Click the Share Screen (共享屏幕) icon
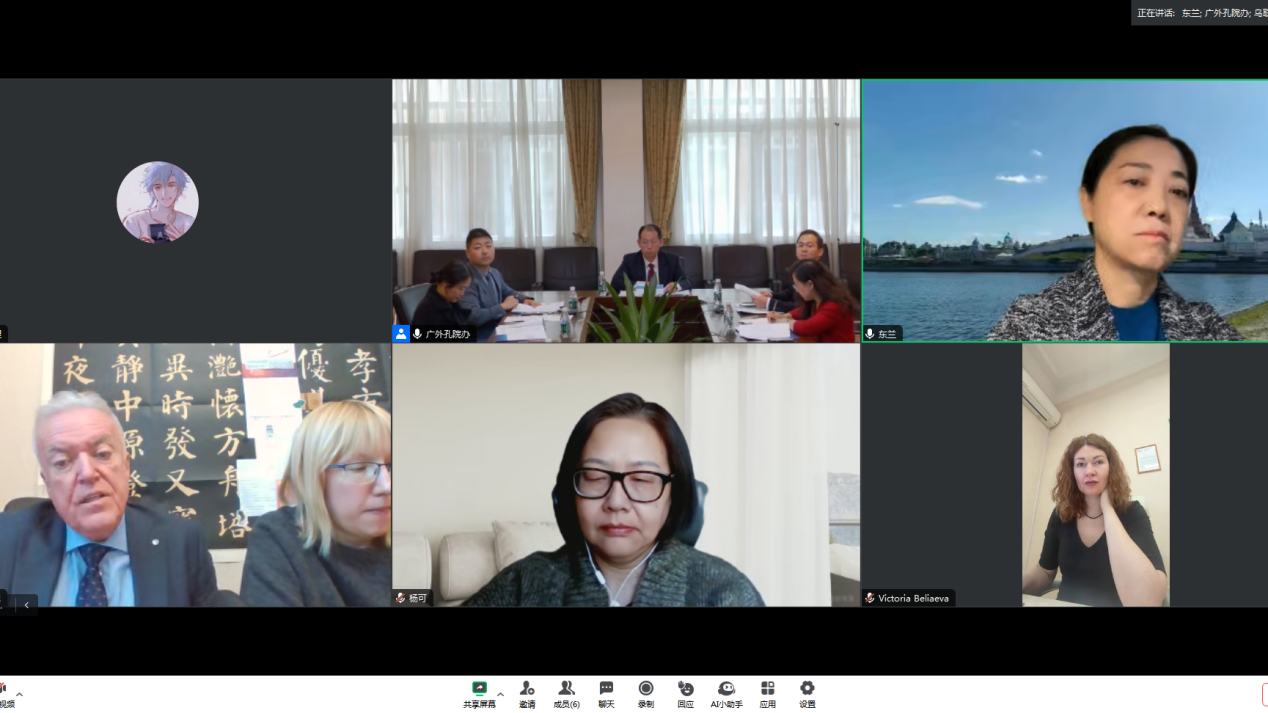The width and height of the screenshot is (1268, 713). coord(479,689)
